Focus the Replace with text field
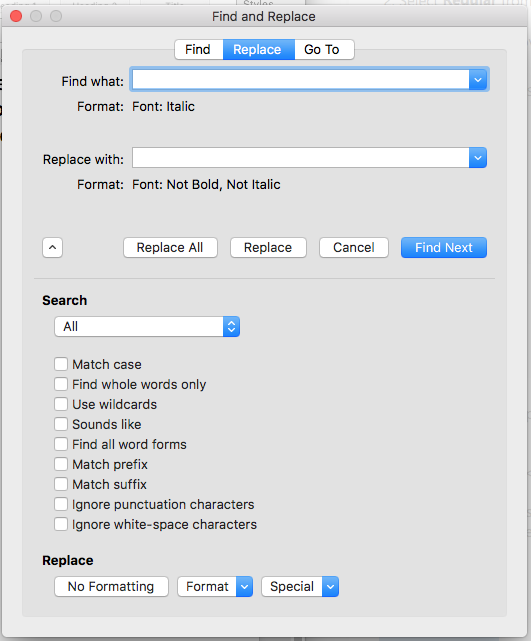 300,158
